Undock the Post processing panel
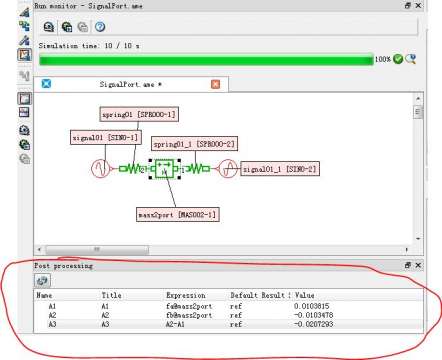 408,266
